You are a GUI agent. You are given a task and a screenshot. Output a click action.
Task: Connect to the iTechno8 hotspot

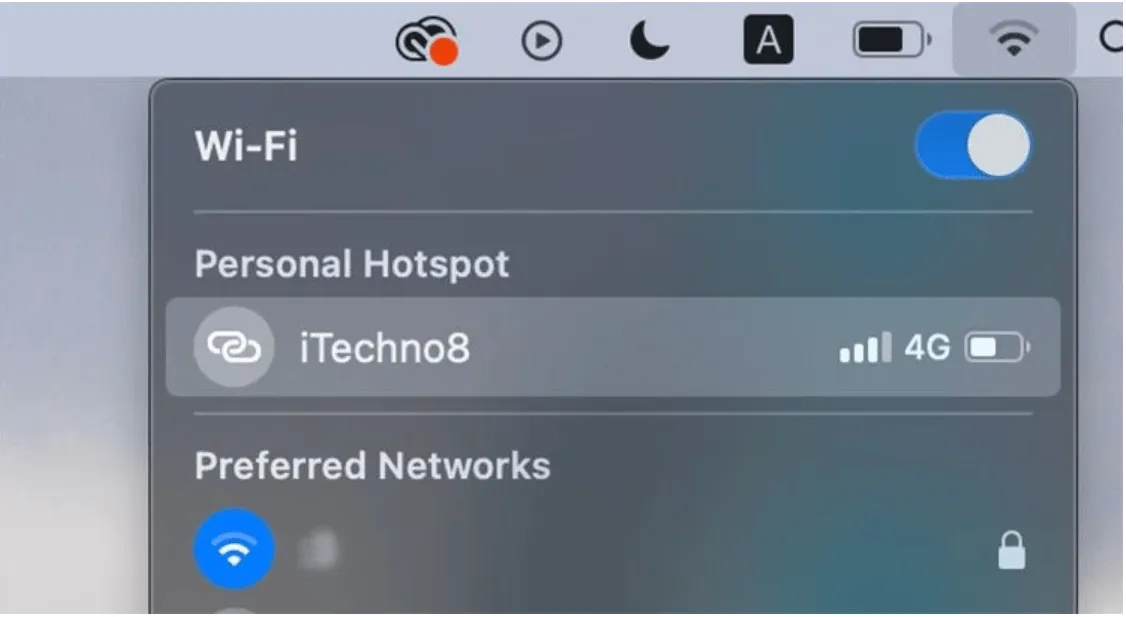[x=613, y=348]
